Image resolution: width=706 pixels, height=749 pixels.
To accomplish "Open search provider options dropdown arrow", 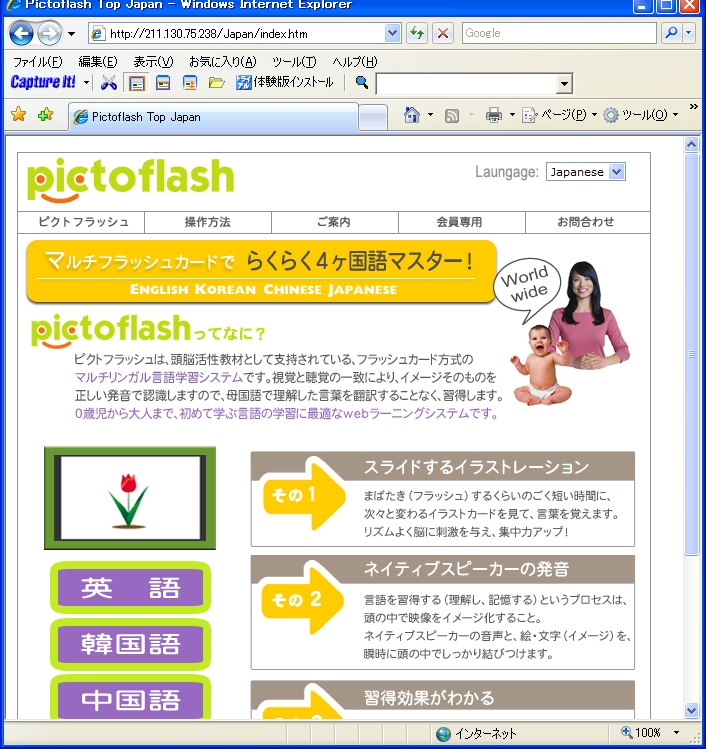I will 688,33.
